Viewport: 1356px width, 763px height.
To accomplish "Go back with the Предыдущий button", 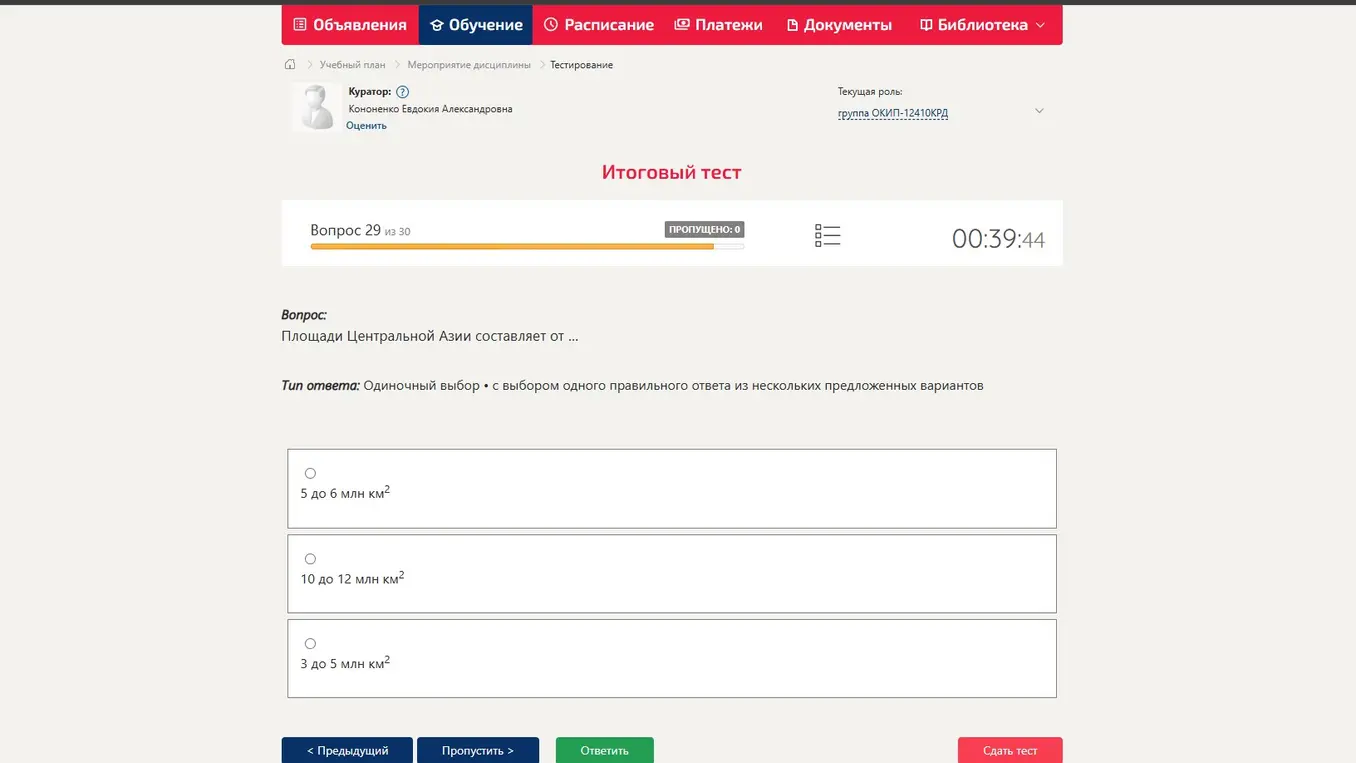I will 347,750.
